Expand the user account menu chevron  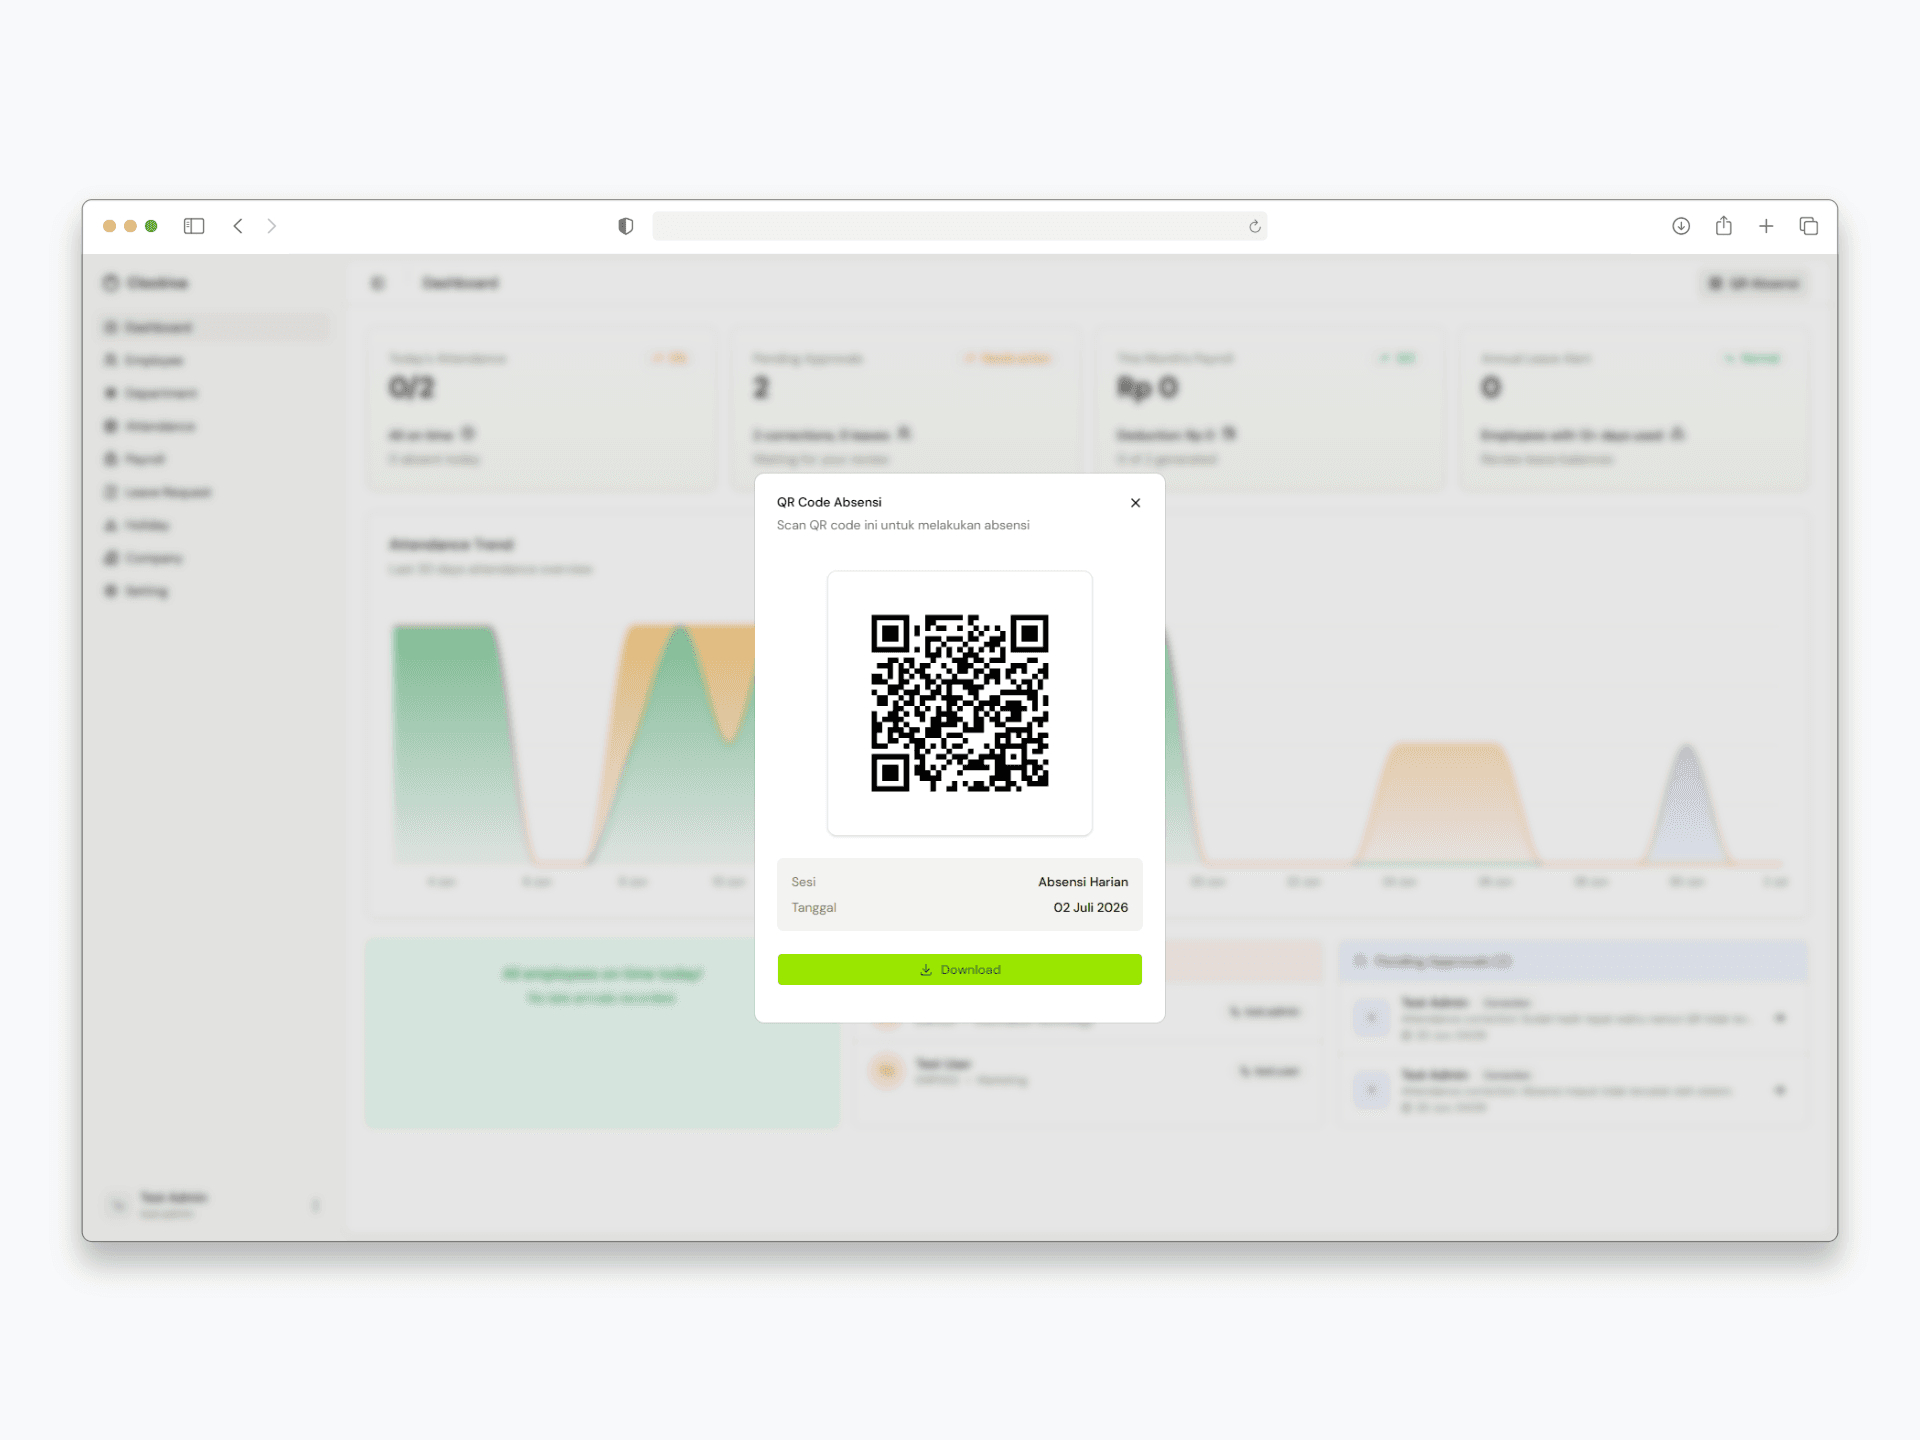(315, 1205)
